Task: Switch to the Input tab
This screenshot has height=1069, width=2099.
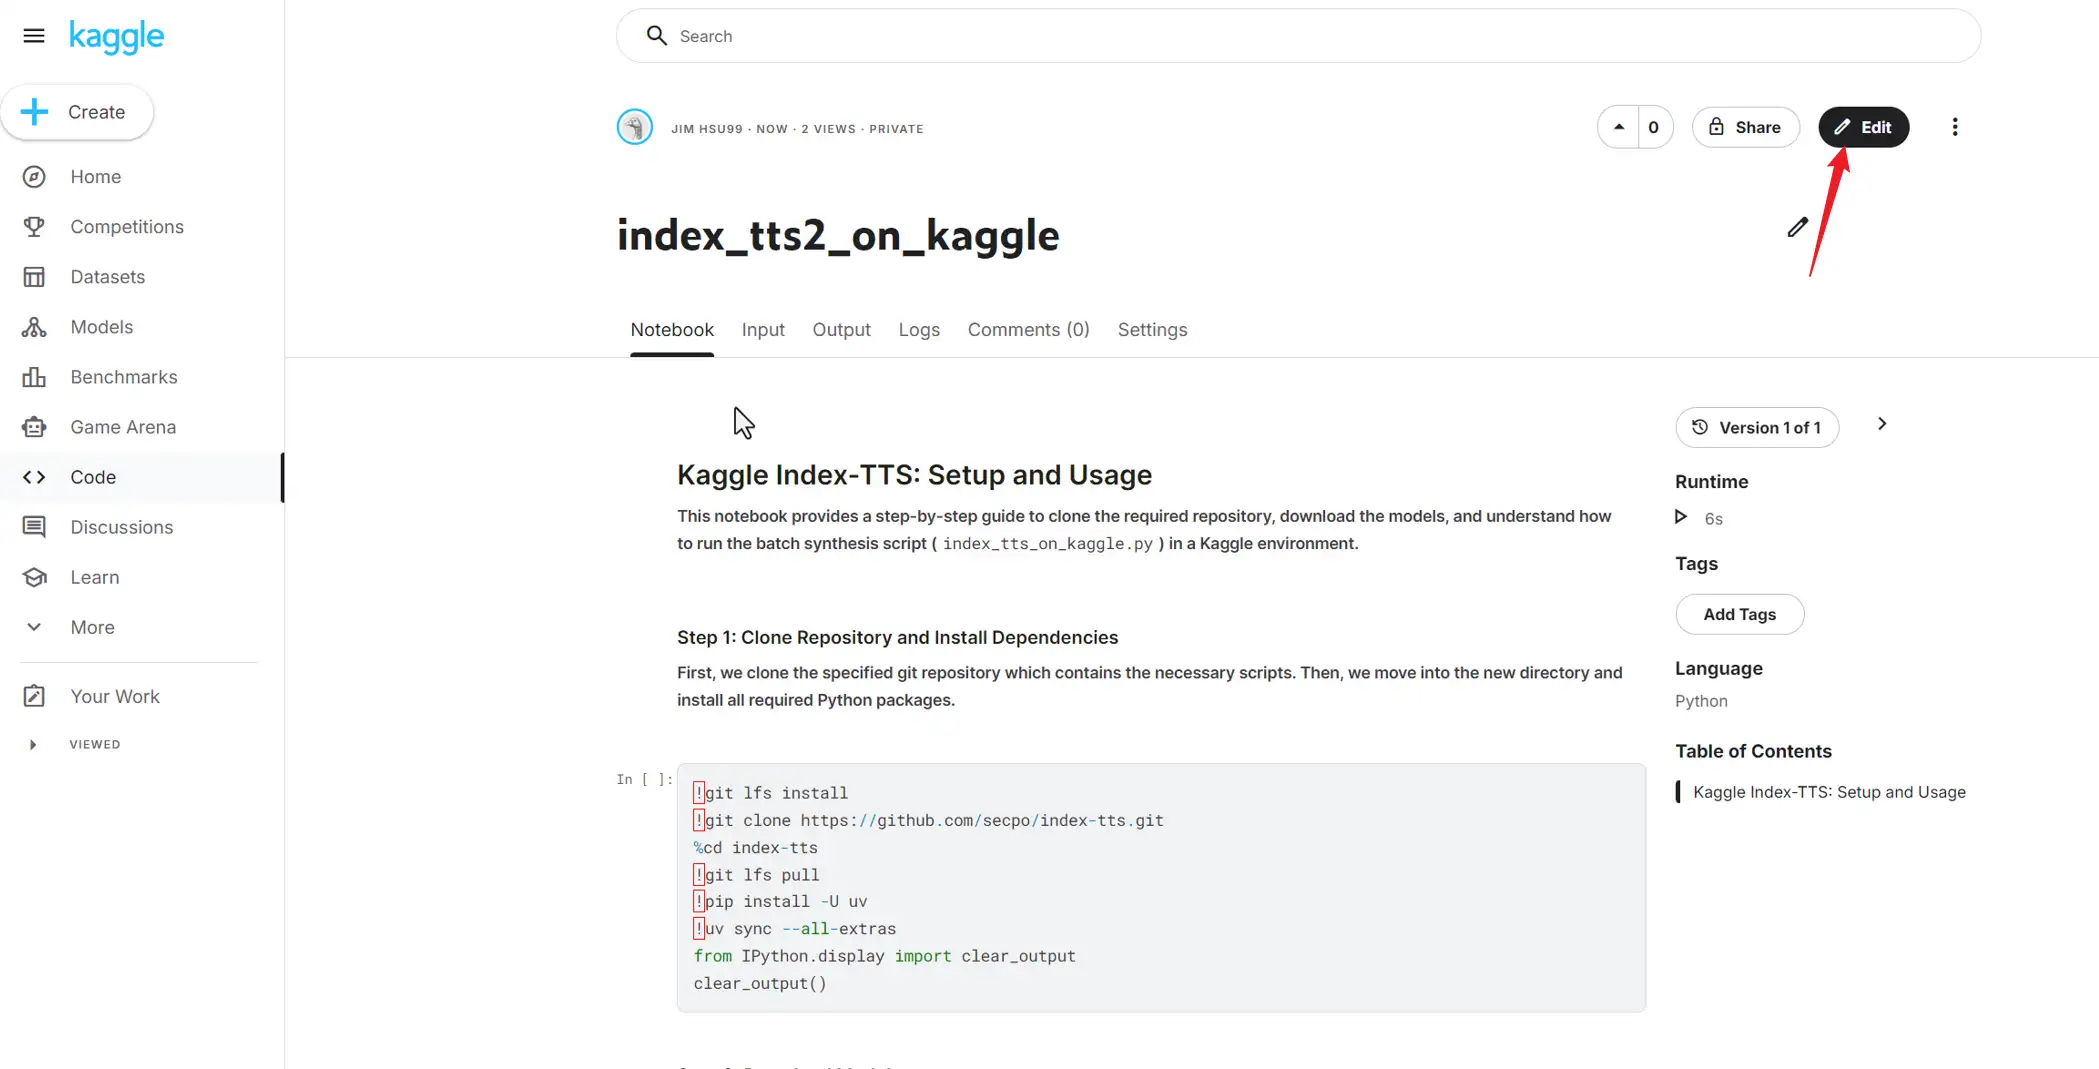Action: click(762, 330)
